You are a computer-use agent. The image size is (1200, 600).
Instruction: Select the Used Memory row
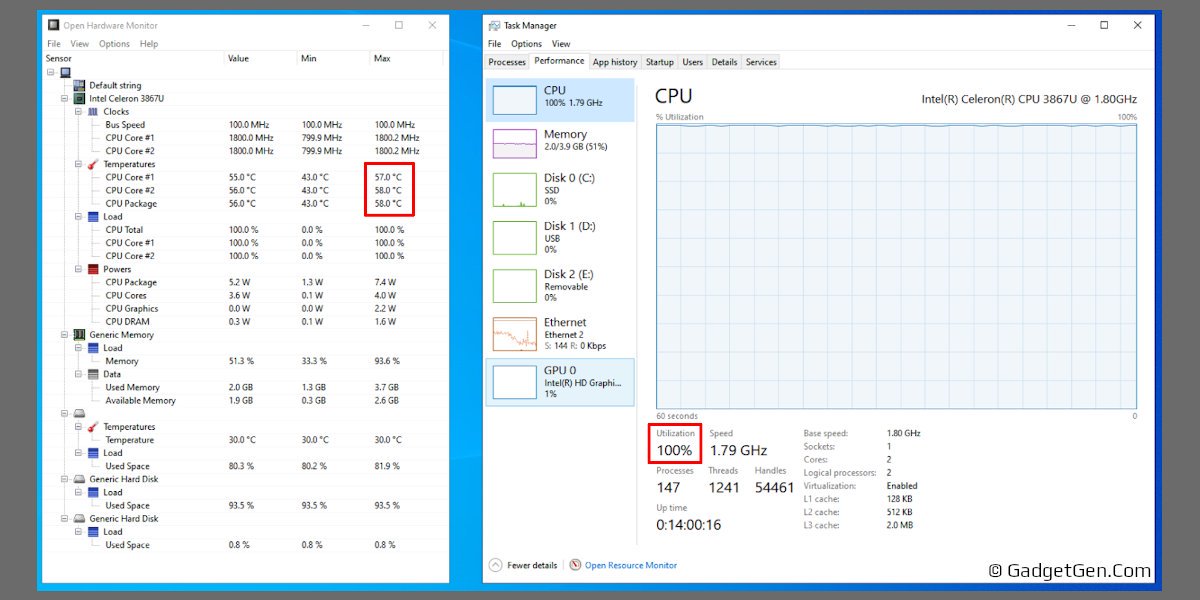[243, 387]
